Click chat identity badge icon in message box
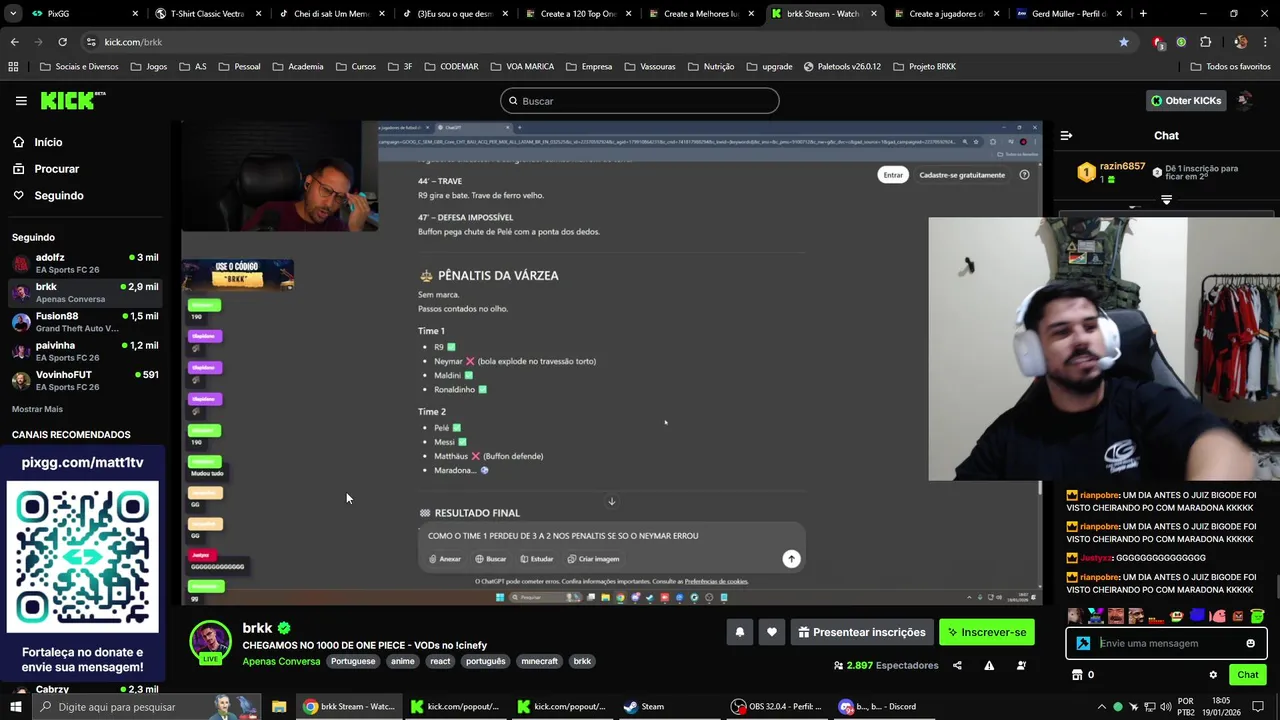 [1083, 643]
